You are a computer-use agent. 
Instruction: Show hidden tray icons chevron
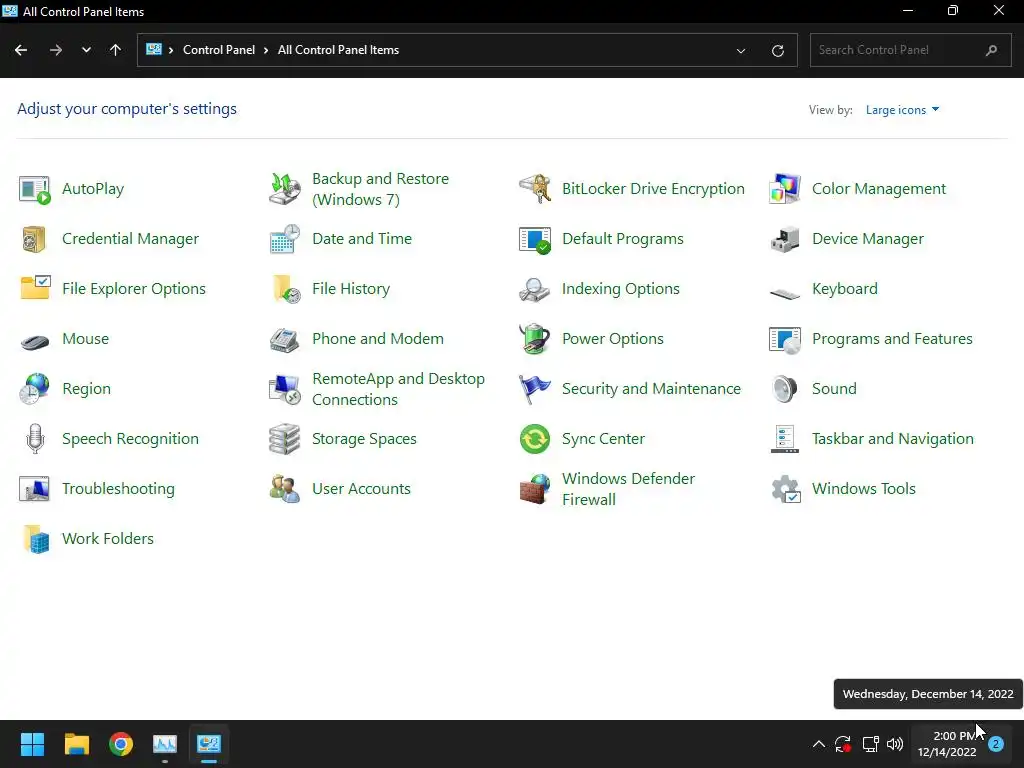[x=818, y=744]
